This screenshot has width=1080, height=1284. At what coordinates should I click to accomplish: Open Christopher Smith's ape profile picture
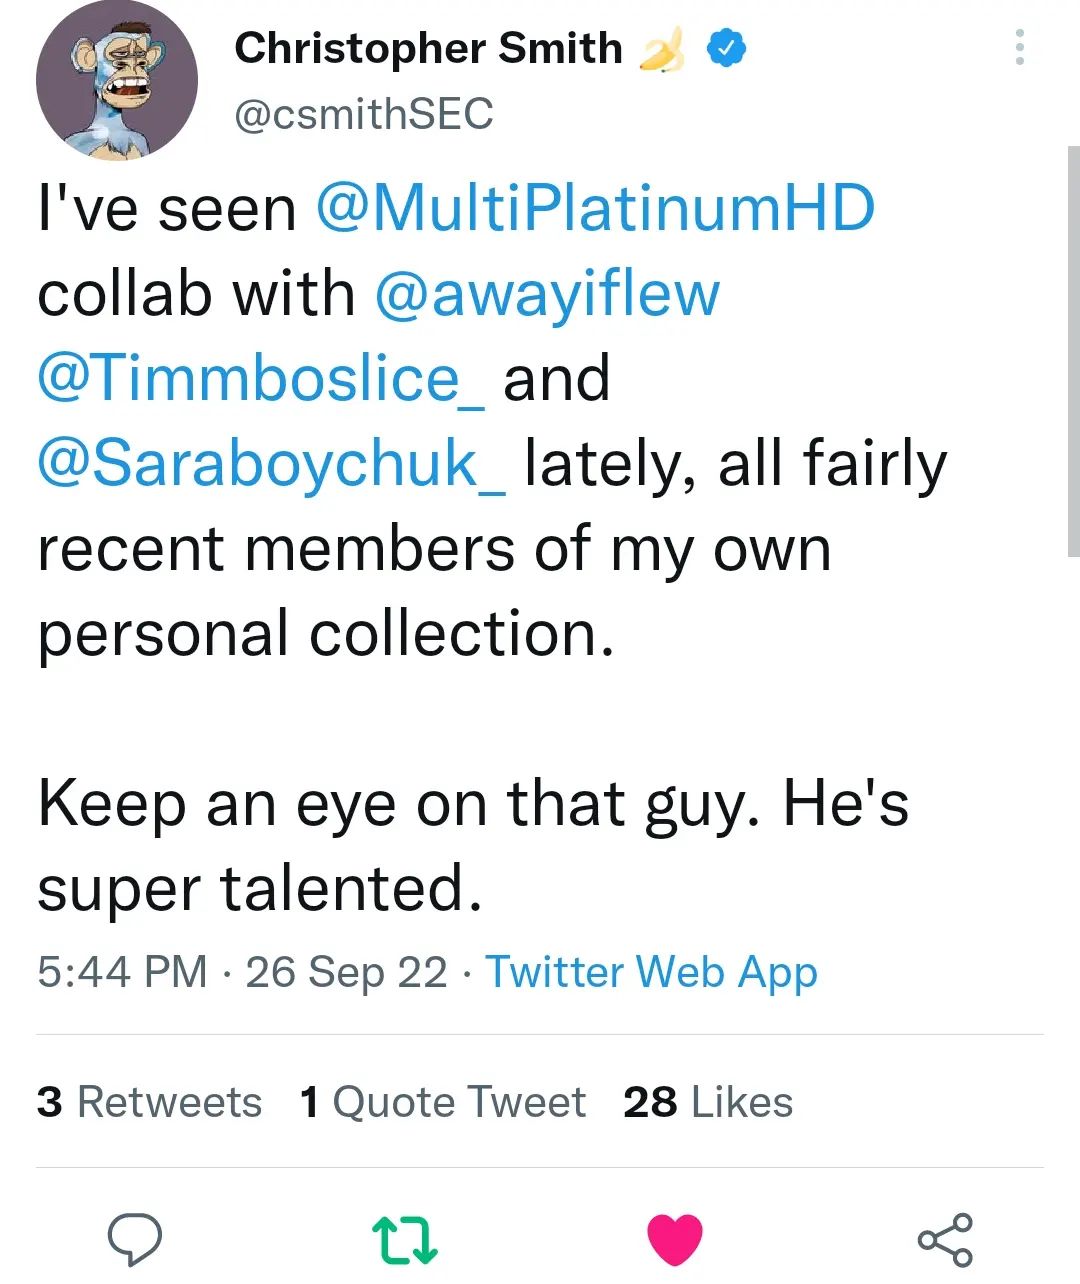(x=117, y=80)
